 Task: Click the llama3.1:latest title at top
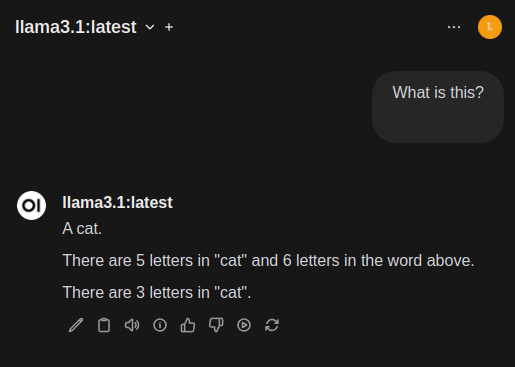pyautogui.click(x=76, y=27)
